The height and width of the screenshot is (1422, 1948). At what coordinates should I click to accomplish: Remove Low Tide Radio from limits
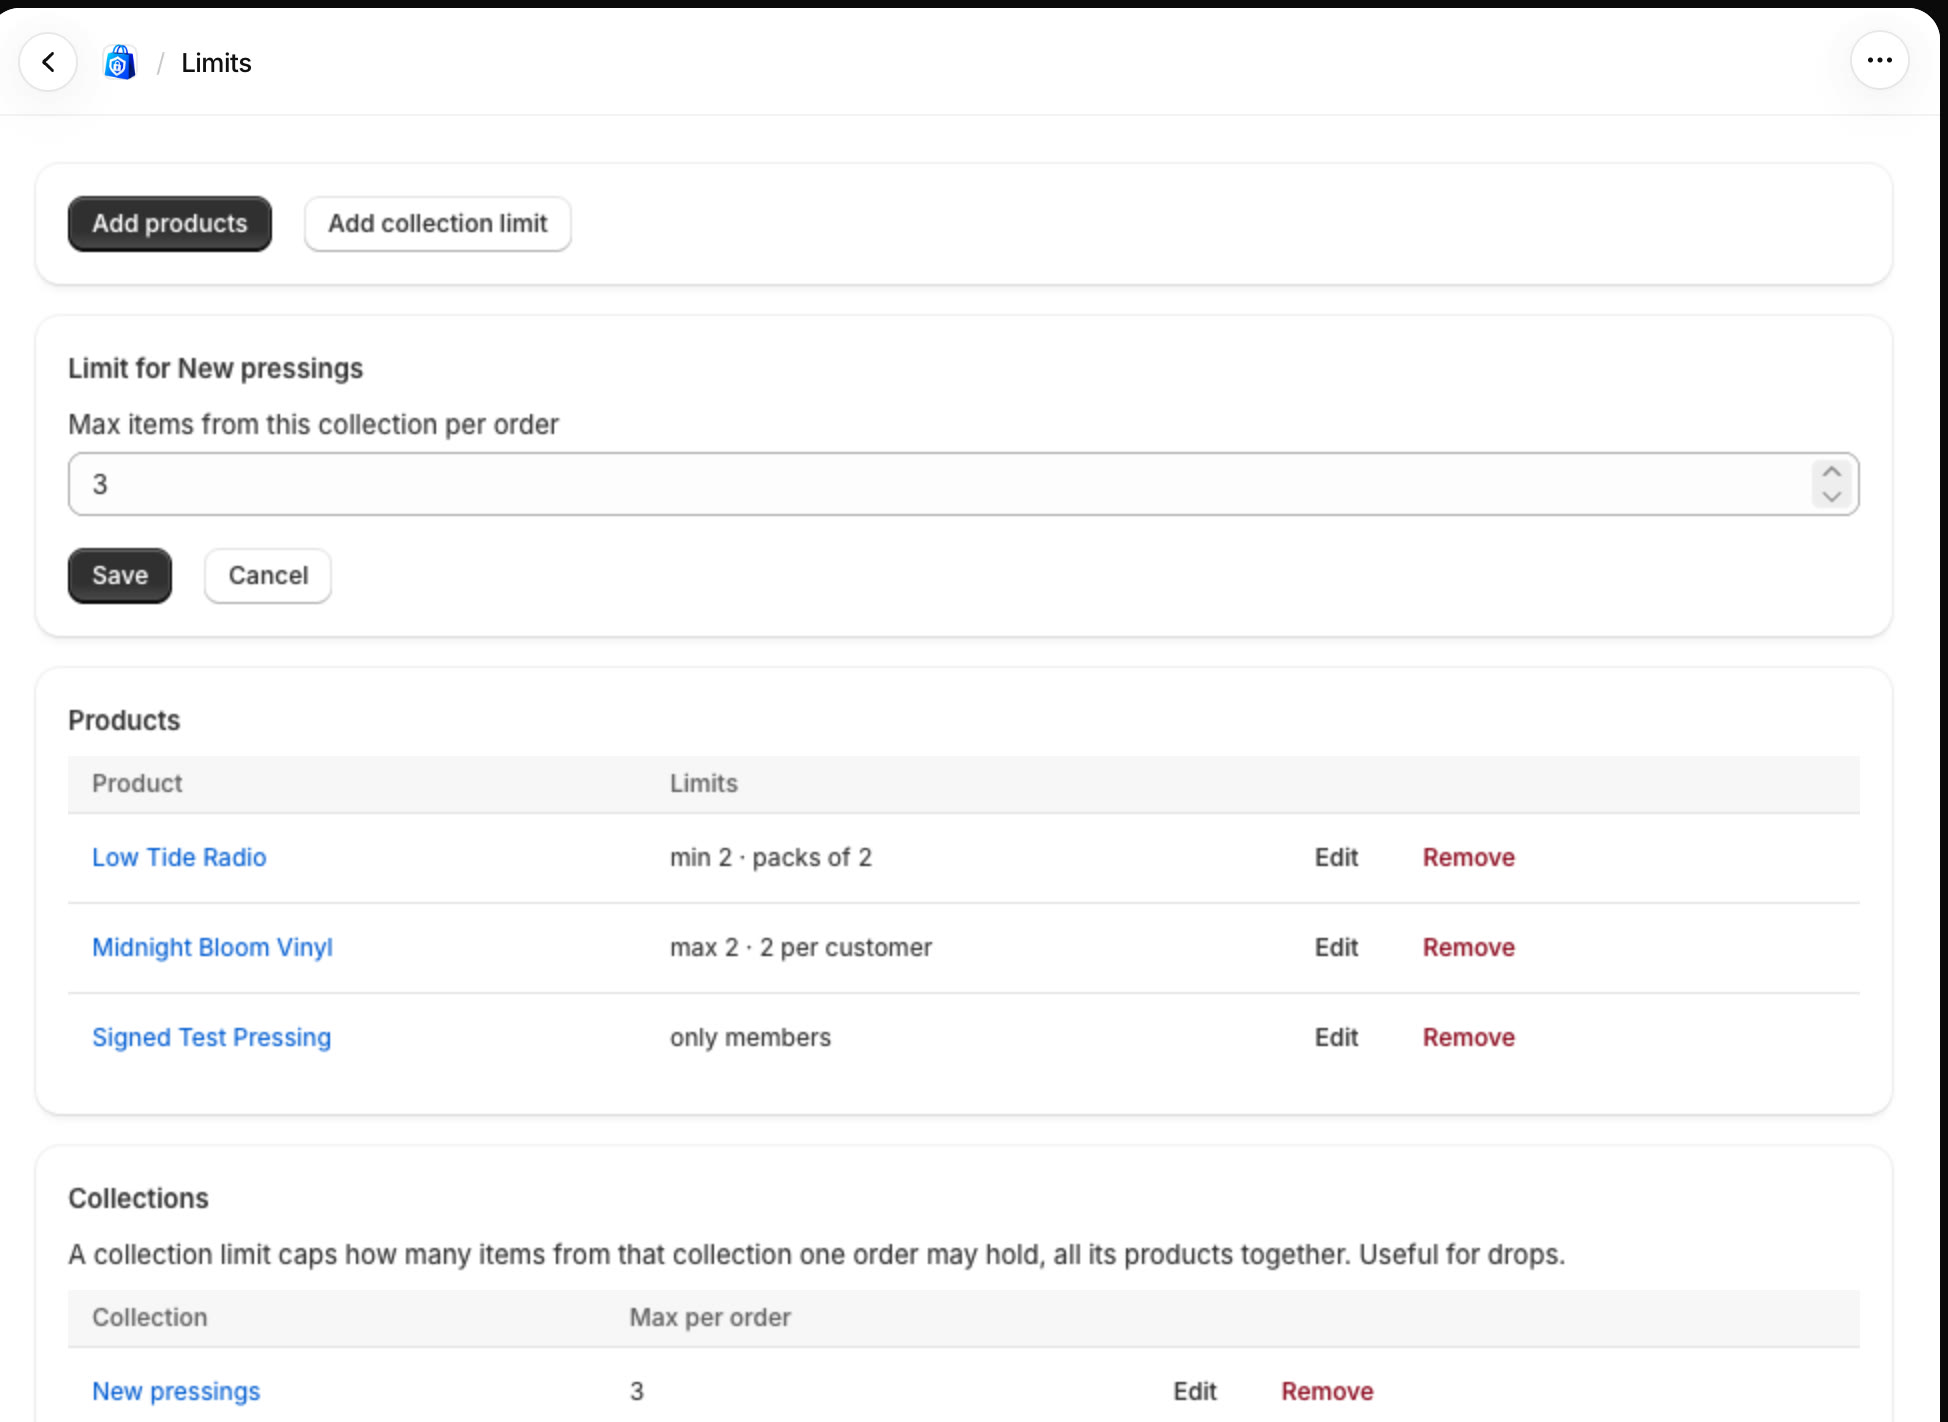pos(1469,857)
